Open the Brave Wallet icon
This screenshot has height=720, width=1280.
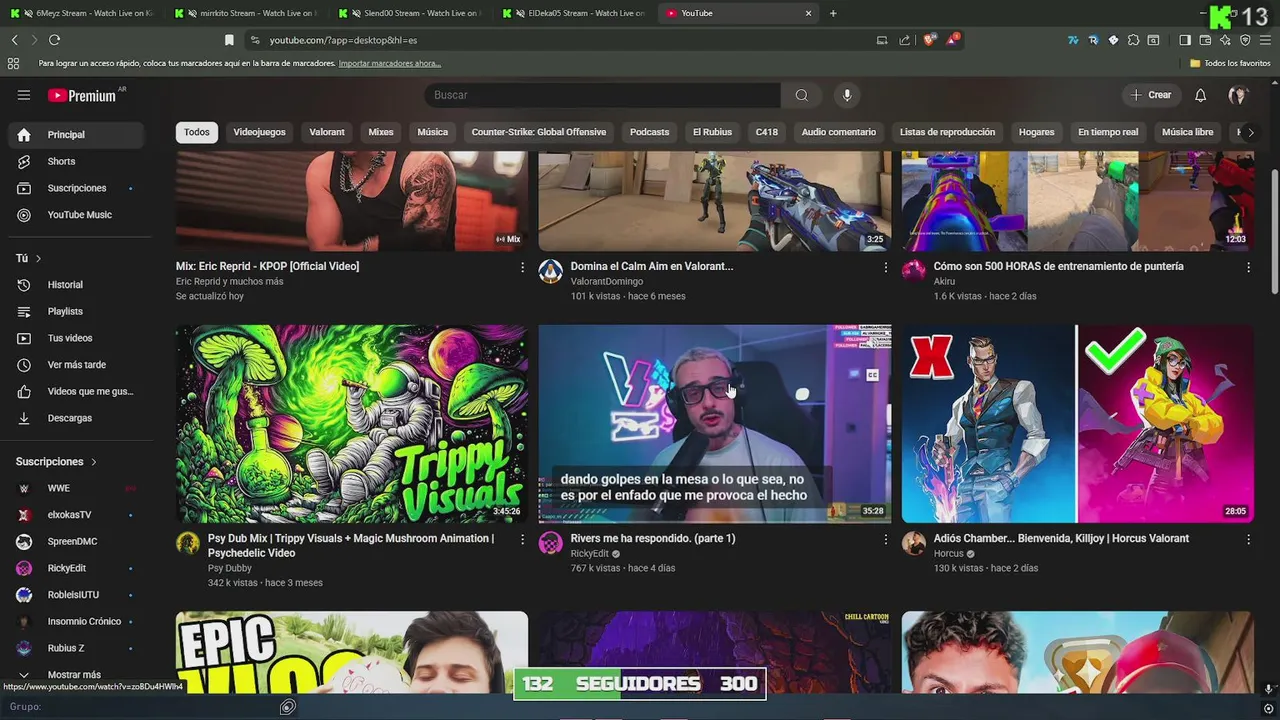pyautogui.click(x=1205, y=40)
